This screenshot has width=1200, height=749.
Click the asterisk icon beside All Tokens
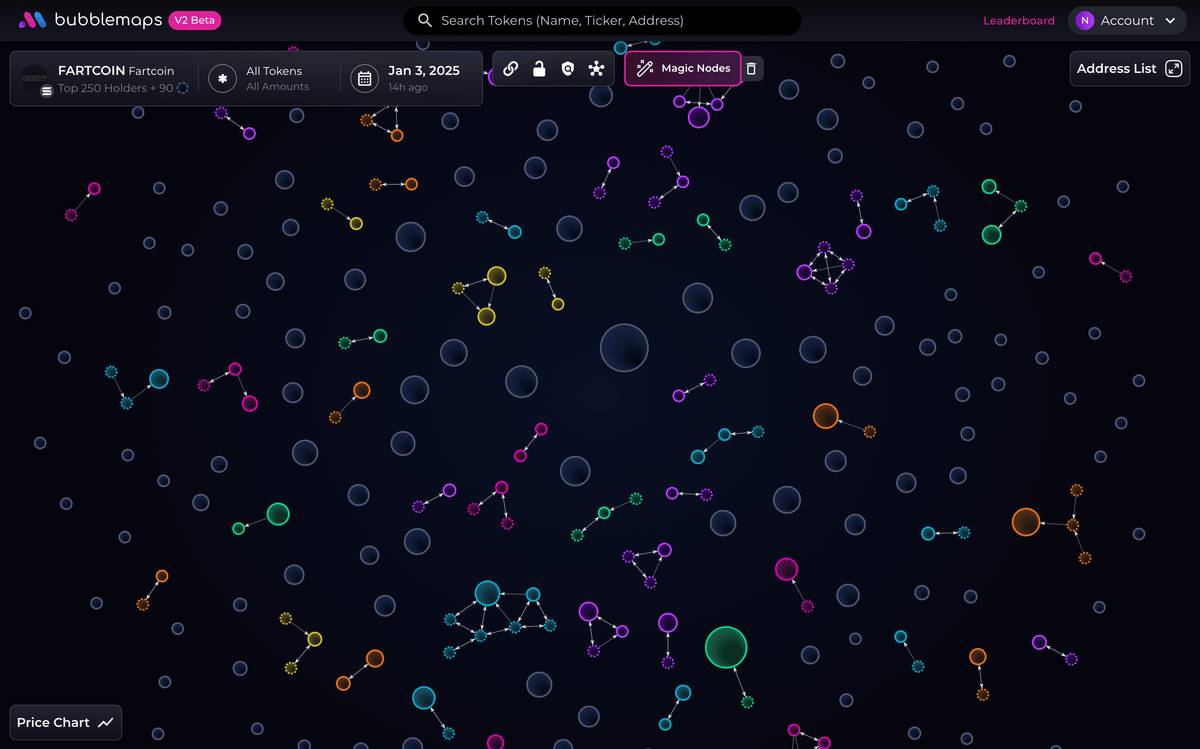click(x=222, y=78)
